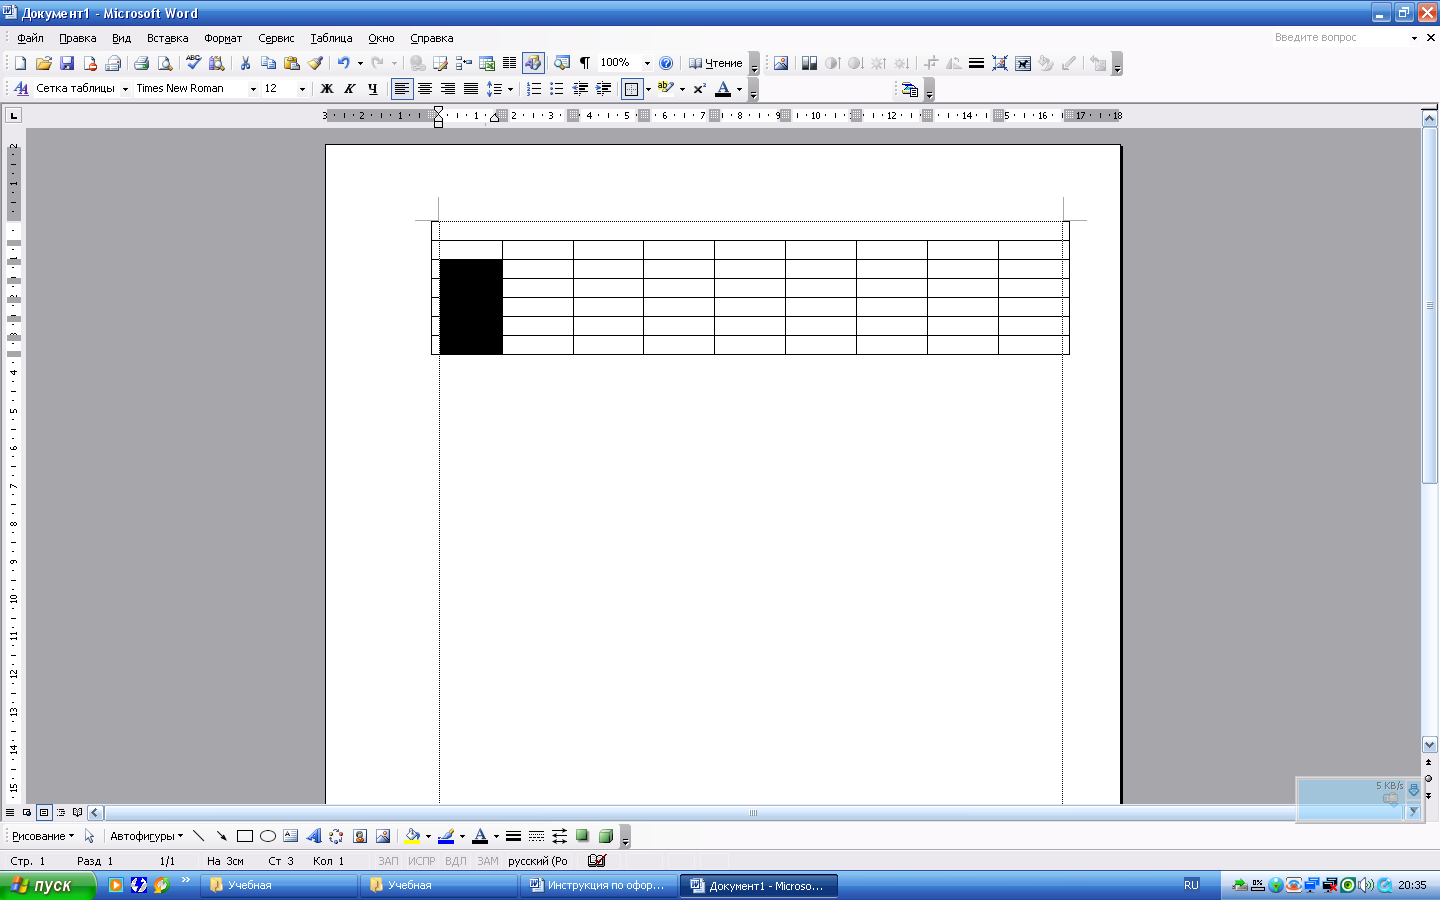Open the fill color (paint bucket) button
The height and width of the screenshot is (900, 1440).
(x=412, y=836)
